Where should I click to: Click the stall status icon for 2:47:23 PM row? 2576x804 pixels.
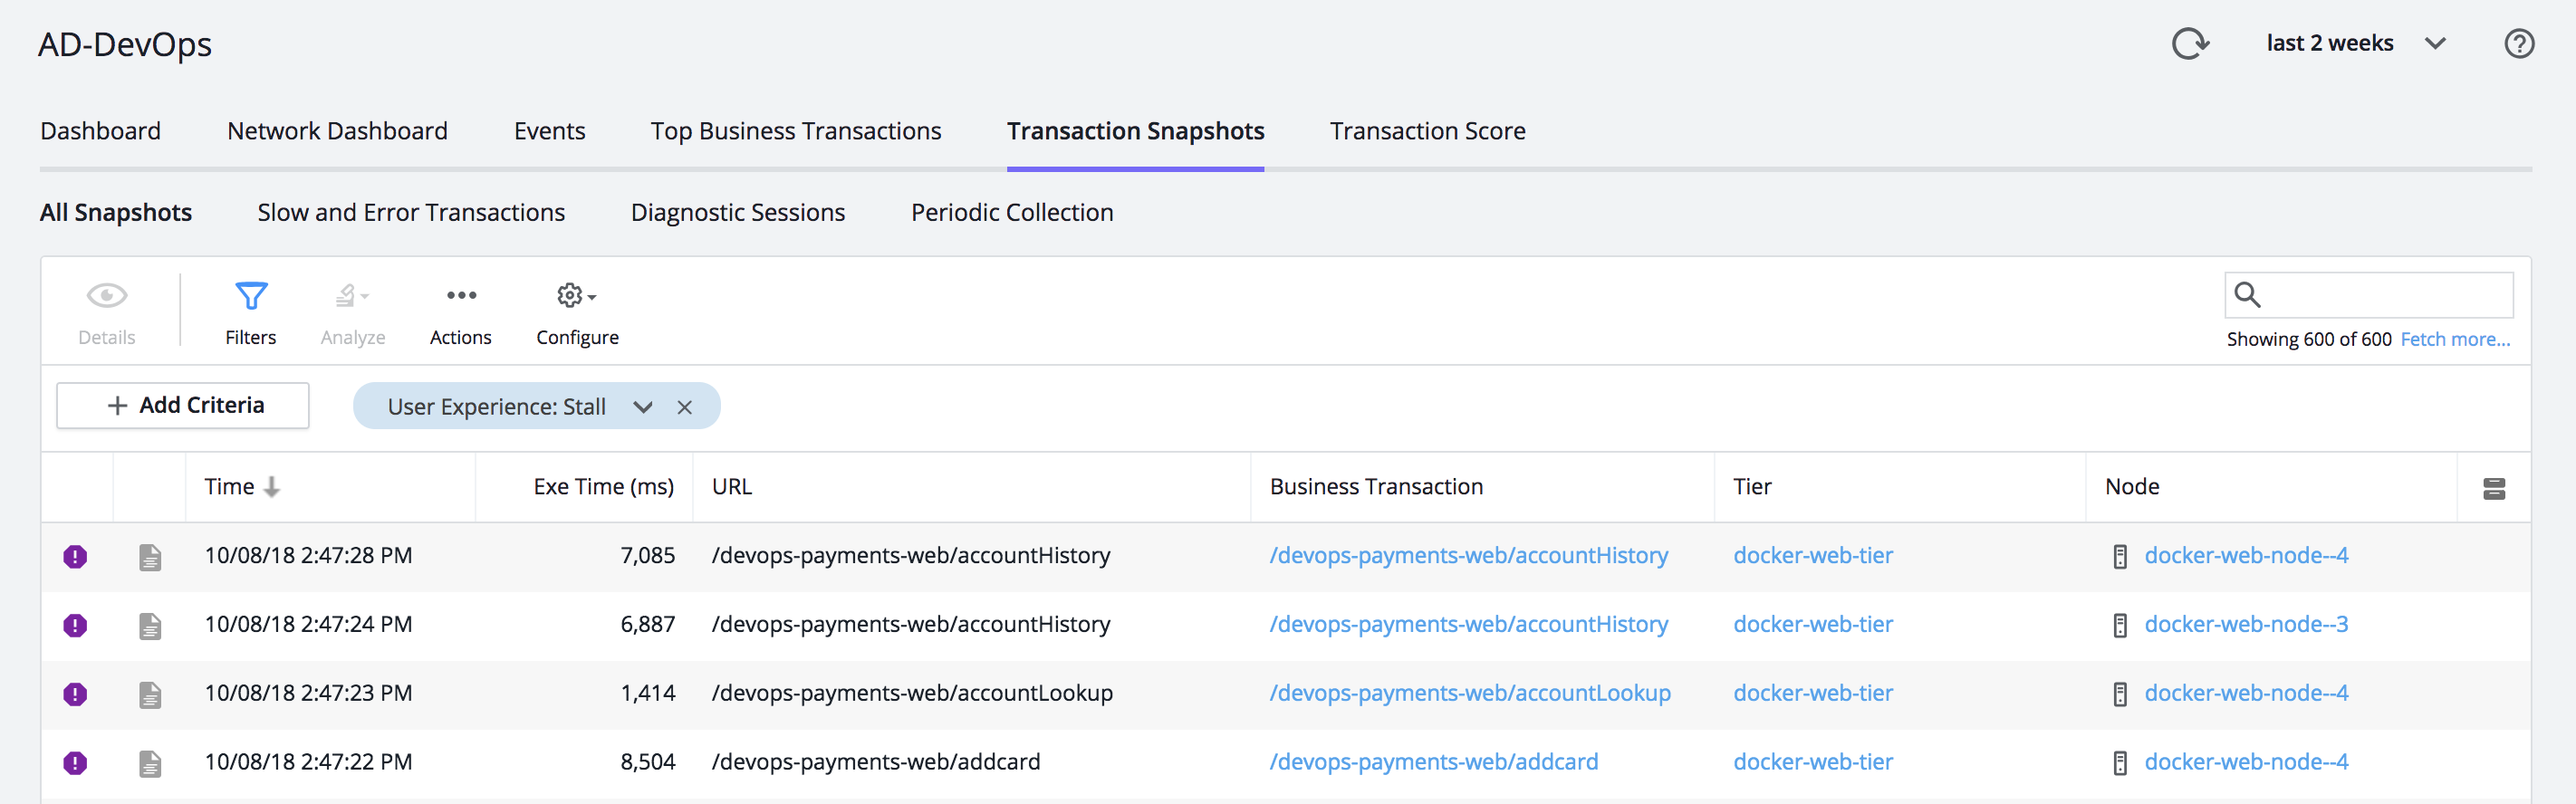tap(75, 694)
